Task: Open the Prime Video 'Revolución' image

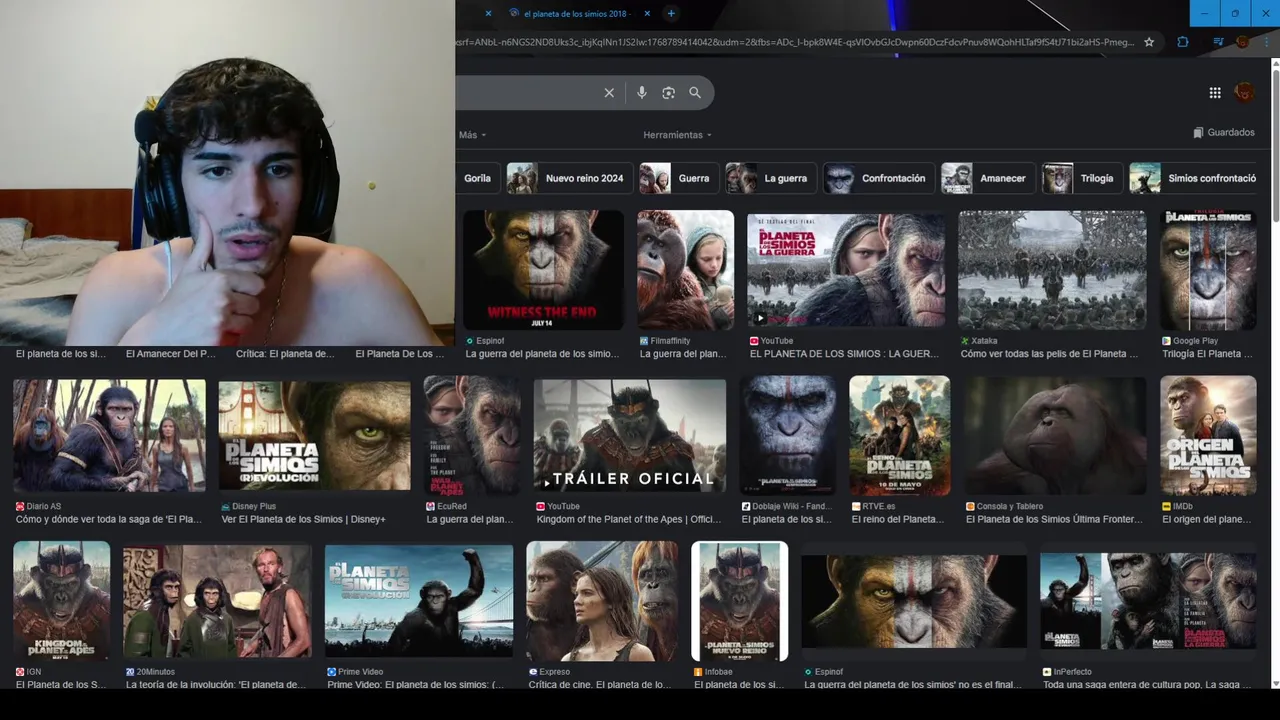Action: pyautogui.click(x=419, y=601)
